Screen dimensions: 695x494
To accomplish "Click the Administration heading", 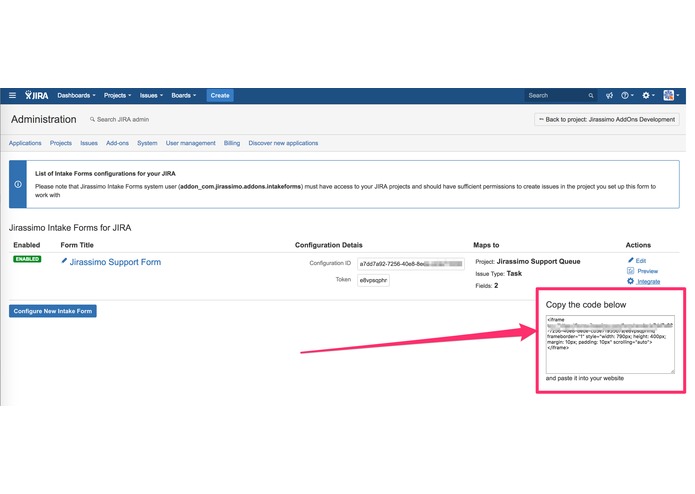I will (43, 120).
